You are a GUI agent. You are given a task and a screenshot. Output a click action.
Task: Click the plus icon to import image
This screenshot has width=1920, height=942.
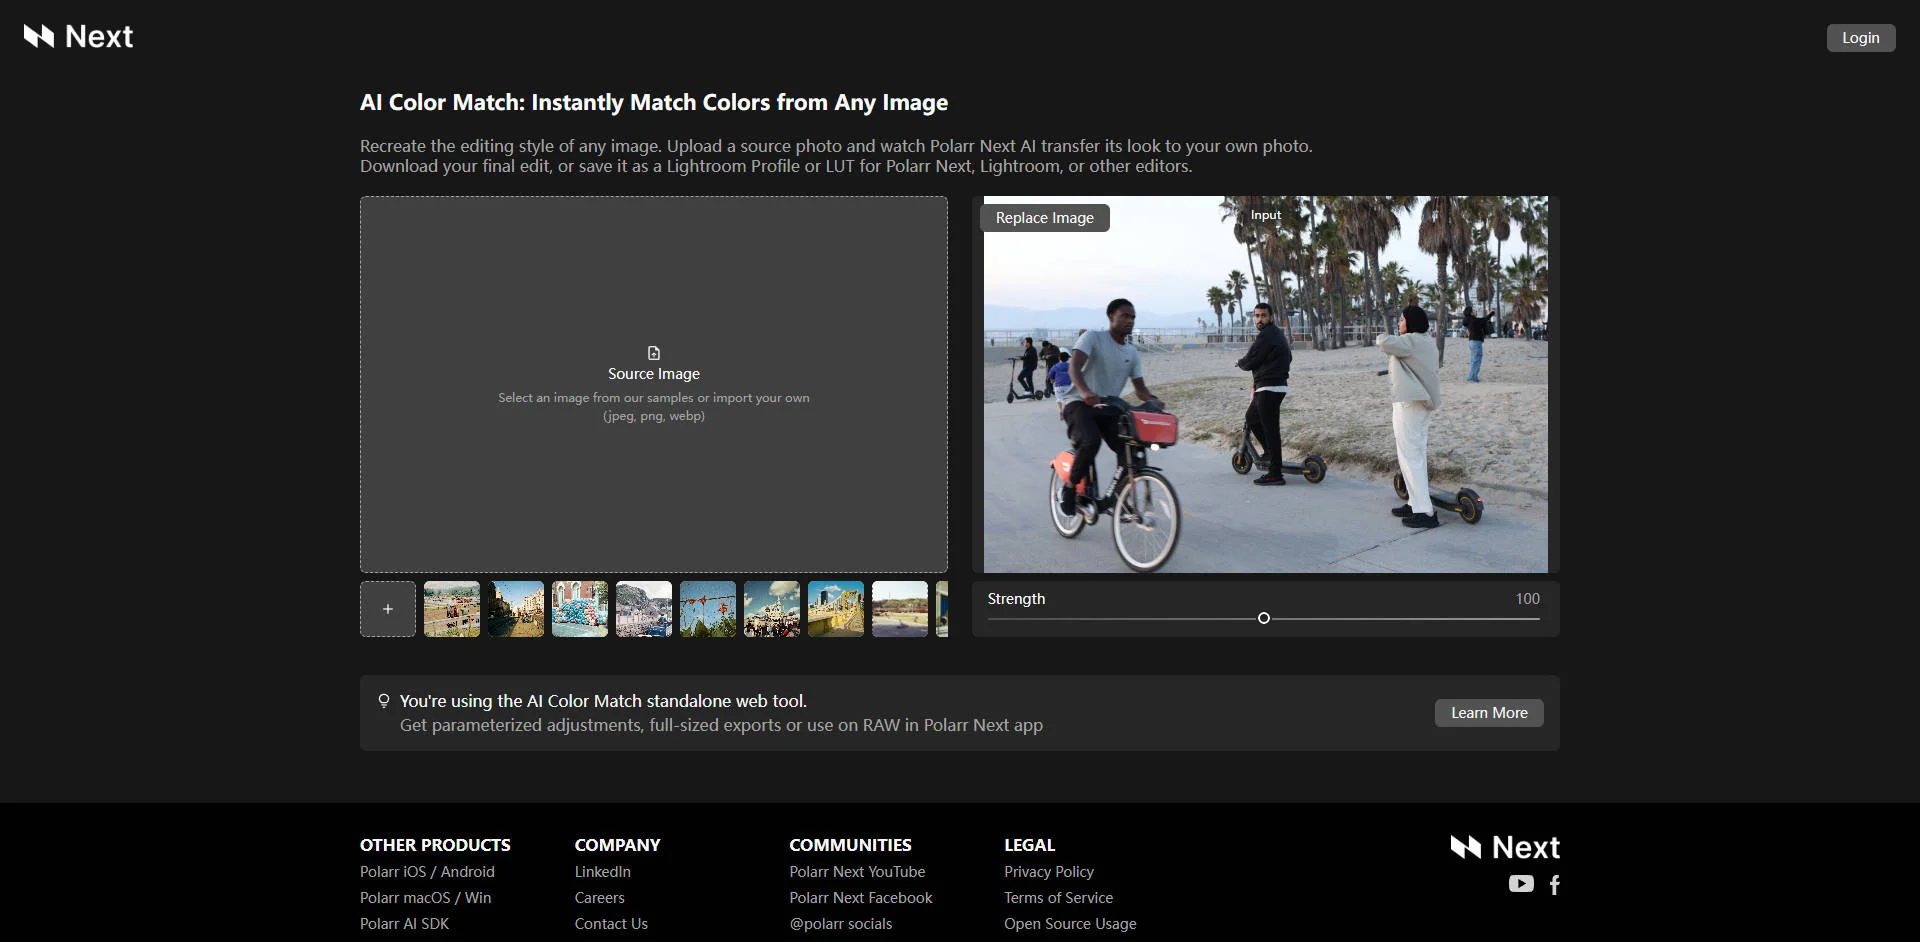click(x=388, y=609)
